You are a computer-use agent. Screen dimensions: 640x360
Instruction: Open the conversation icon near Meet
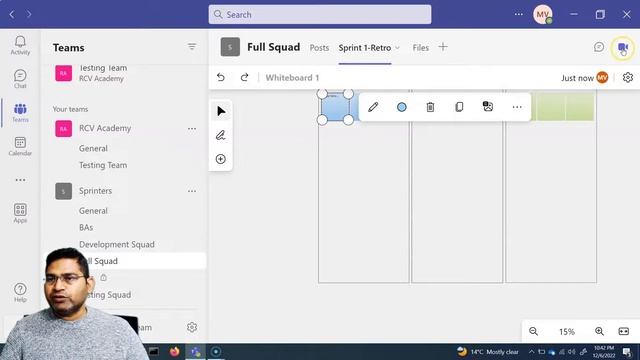click(599, 47)
